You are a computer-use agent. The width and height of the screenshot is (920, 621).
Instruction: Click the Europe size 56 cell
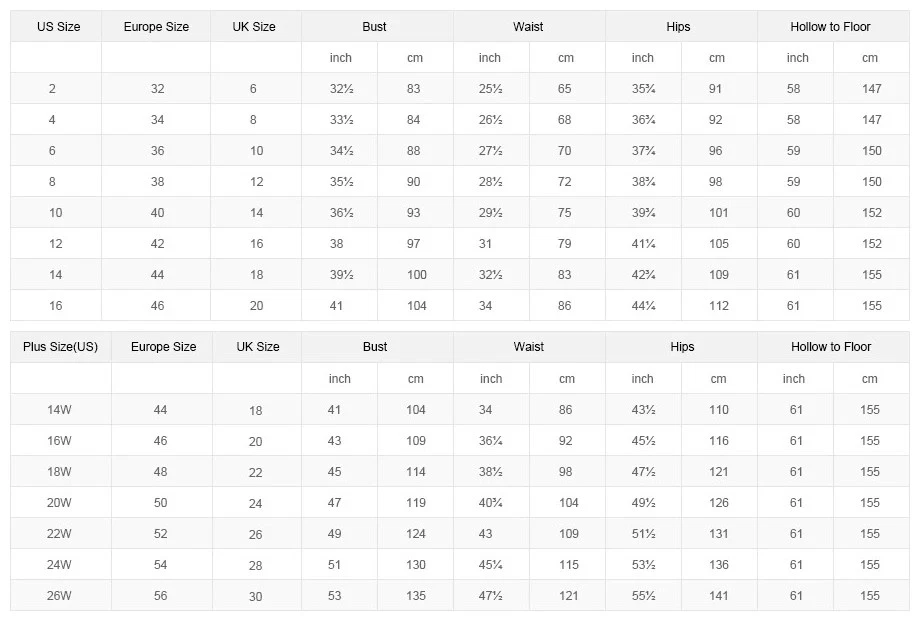pyautogui.click(x=161, y=596)
